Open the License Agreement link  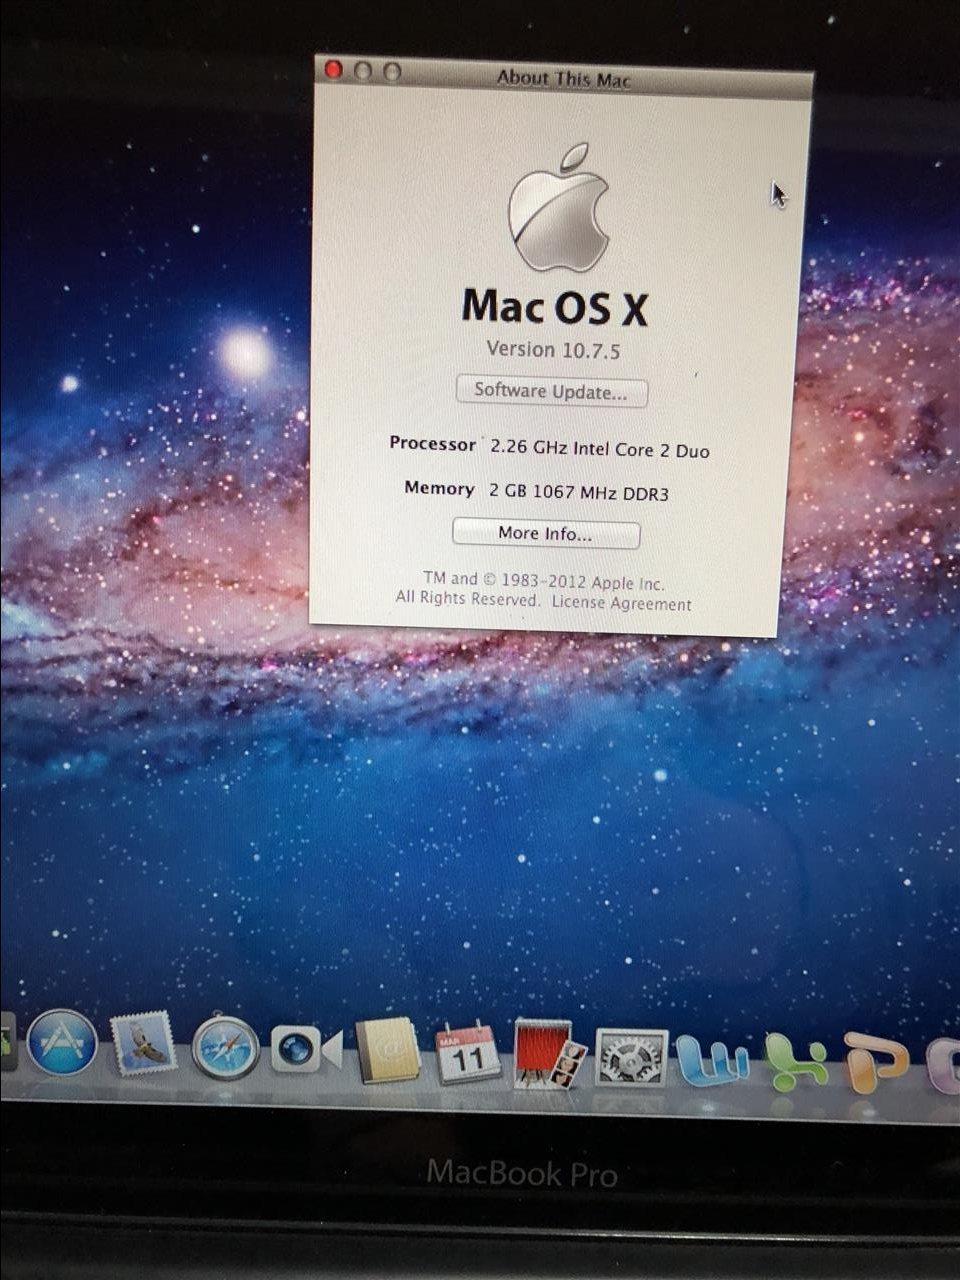(621, 603)
